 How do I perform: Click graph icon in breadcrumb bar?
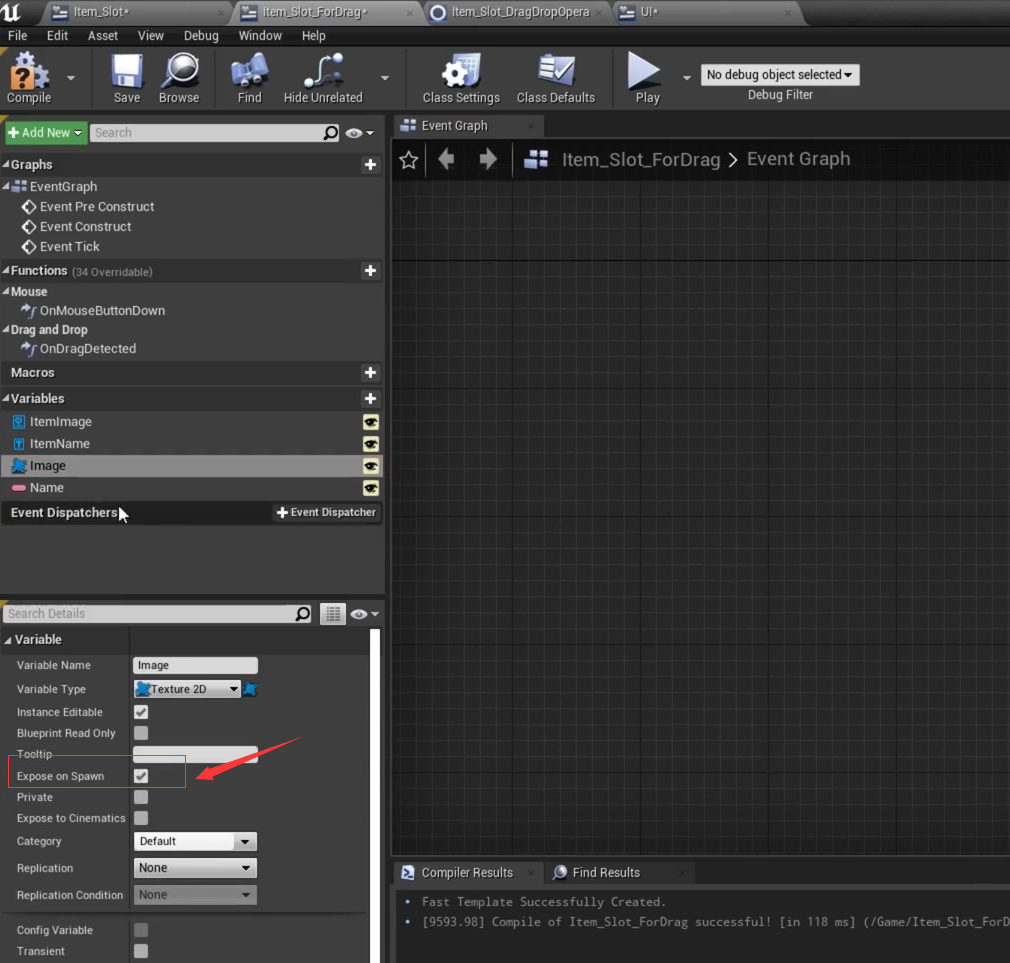536,159
